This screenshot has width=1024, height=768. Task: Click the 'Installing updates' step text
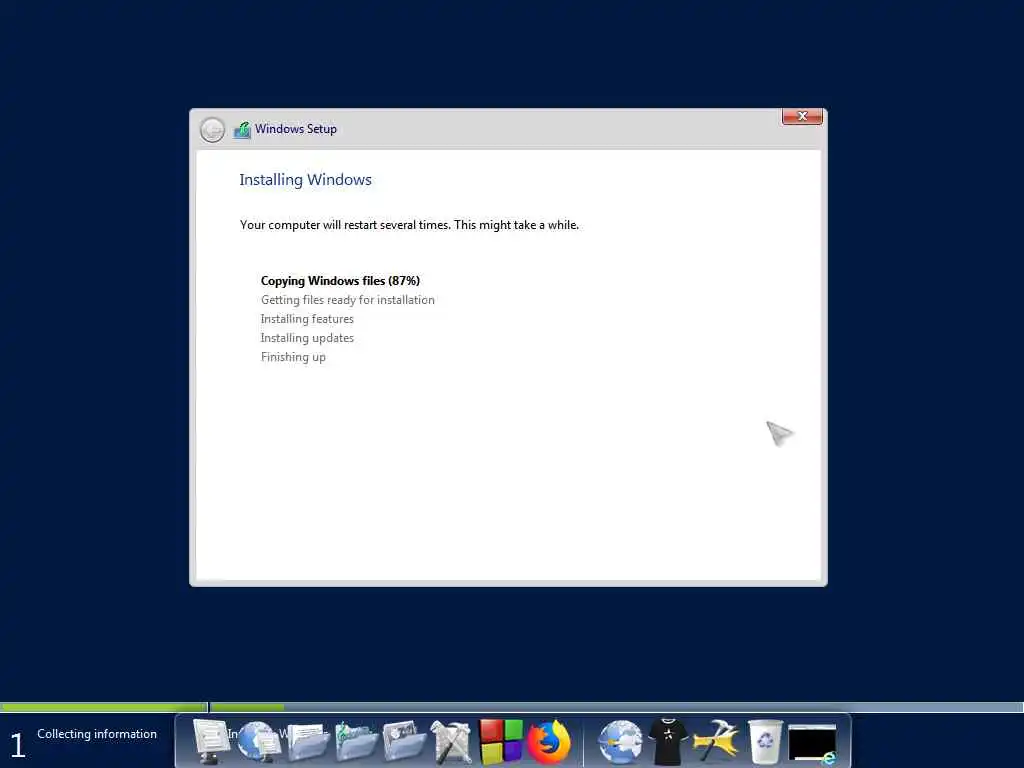tap(307, 338)
